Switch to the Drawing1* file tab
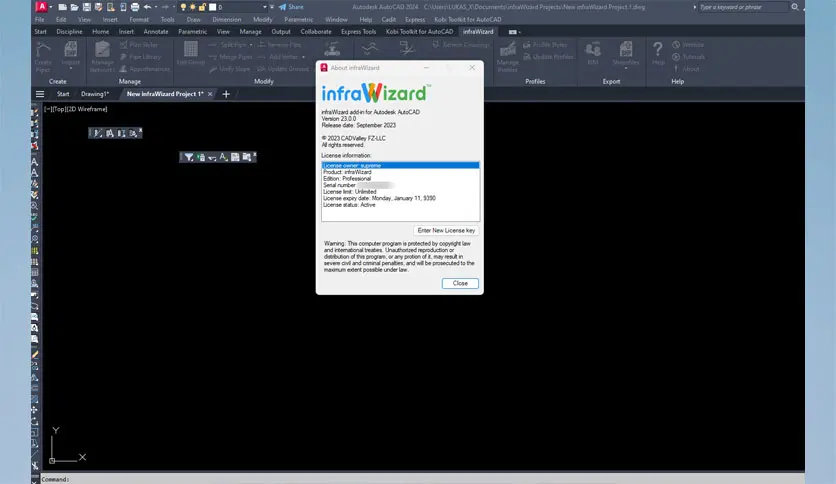 point(95,94)
